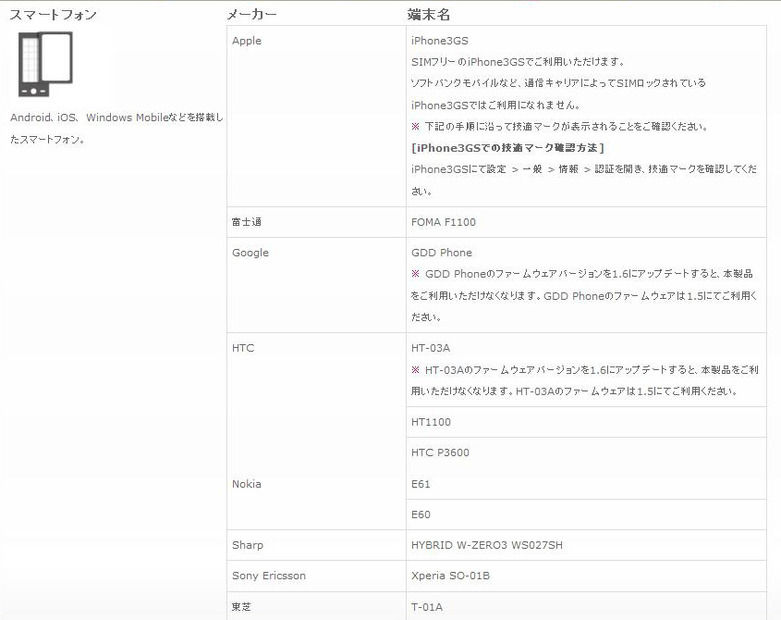Click the 端末名 column header

[428, 15]
